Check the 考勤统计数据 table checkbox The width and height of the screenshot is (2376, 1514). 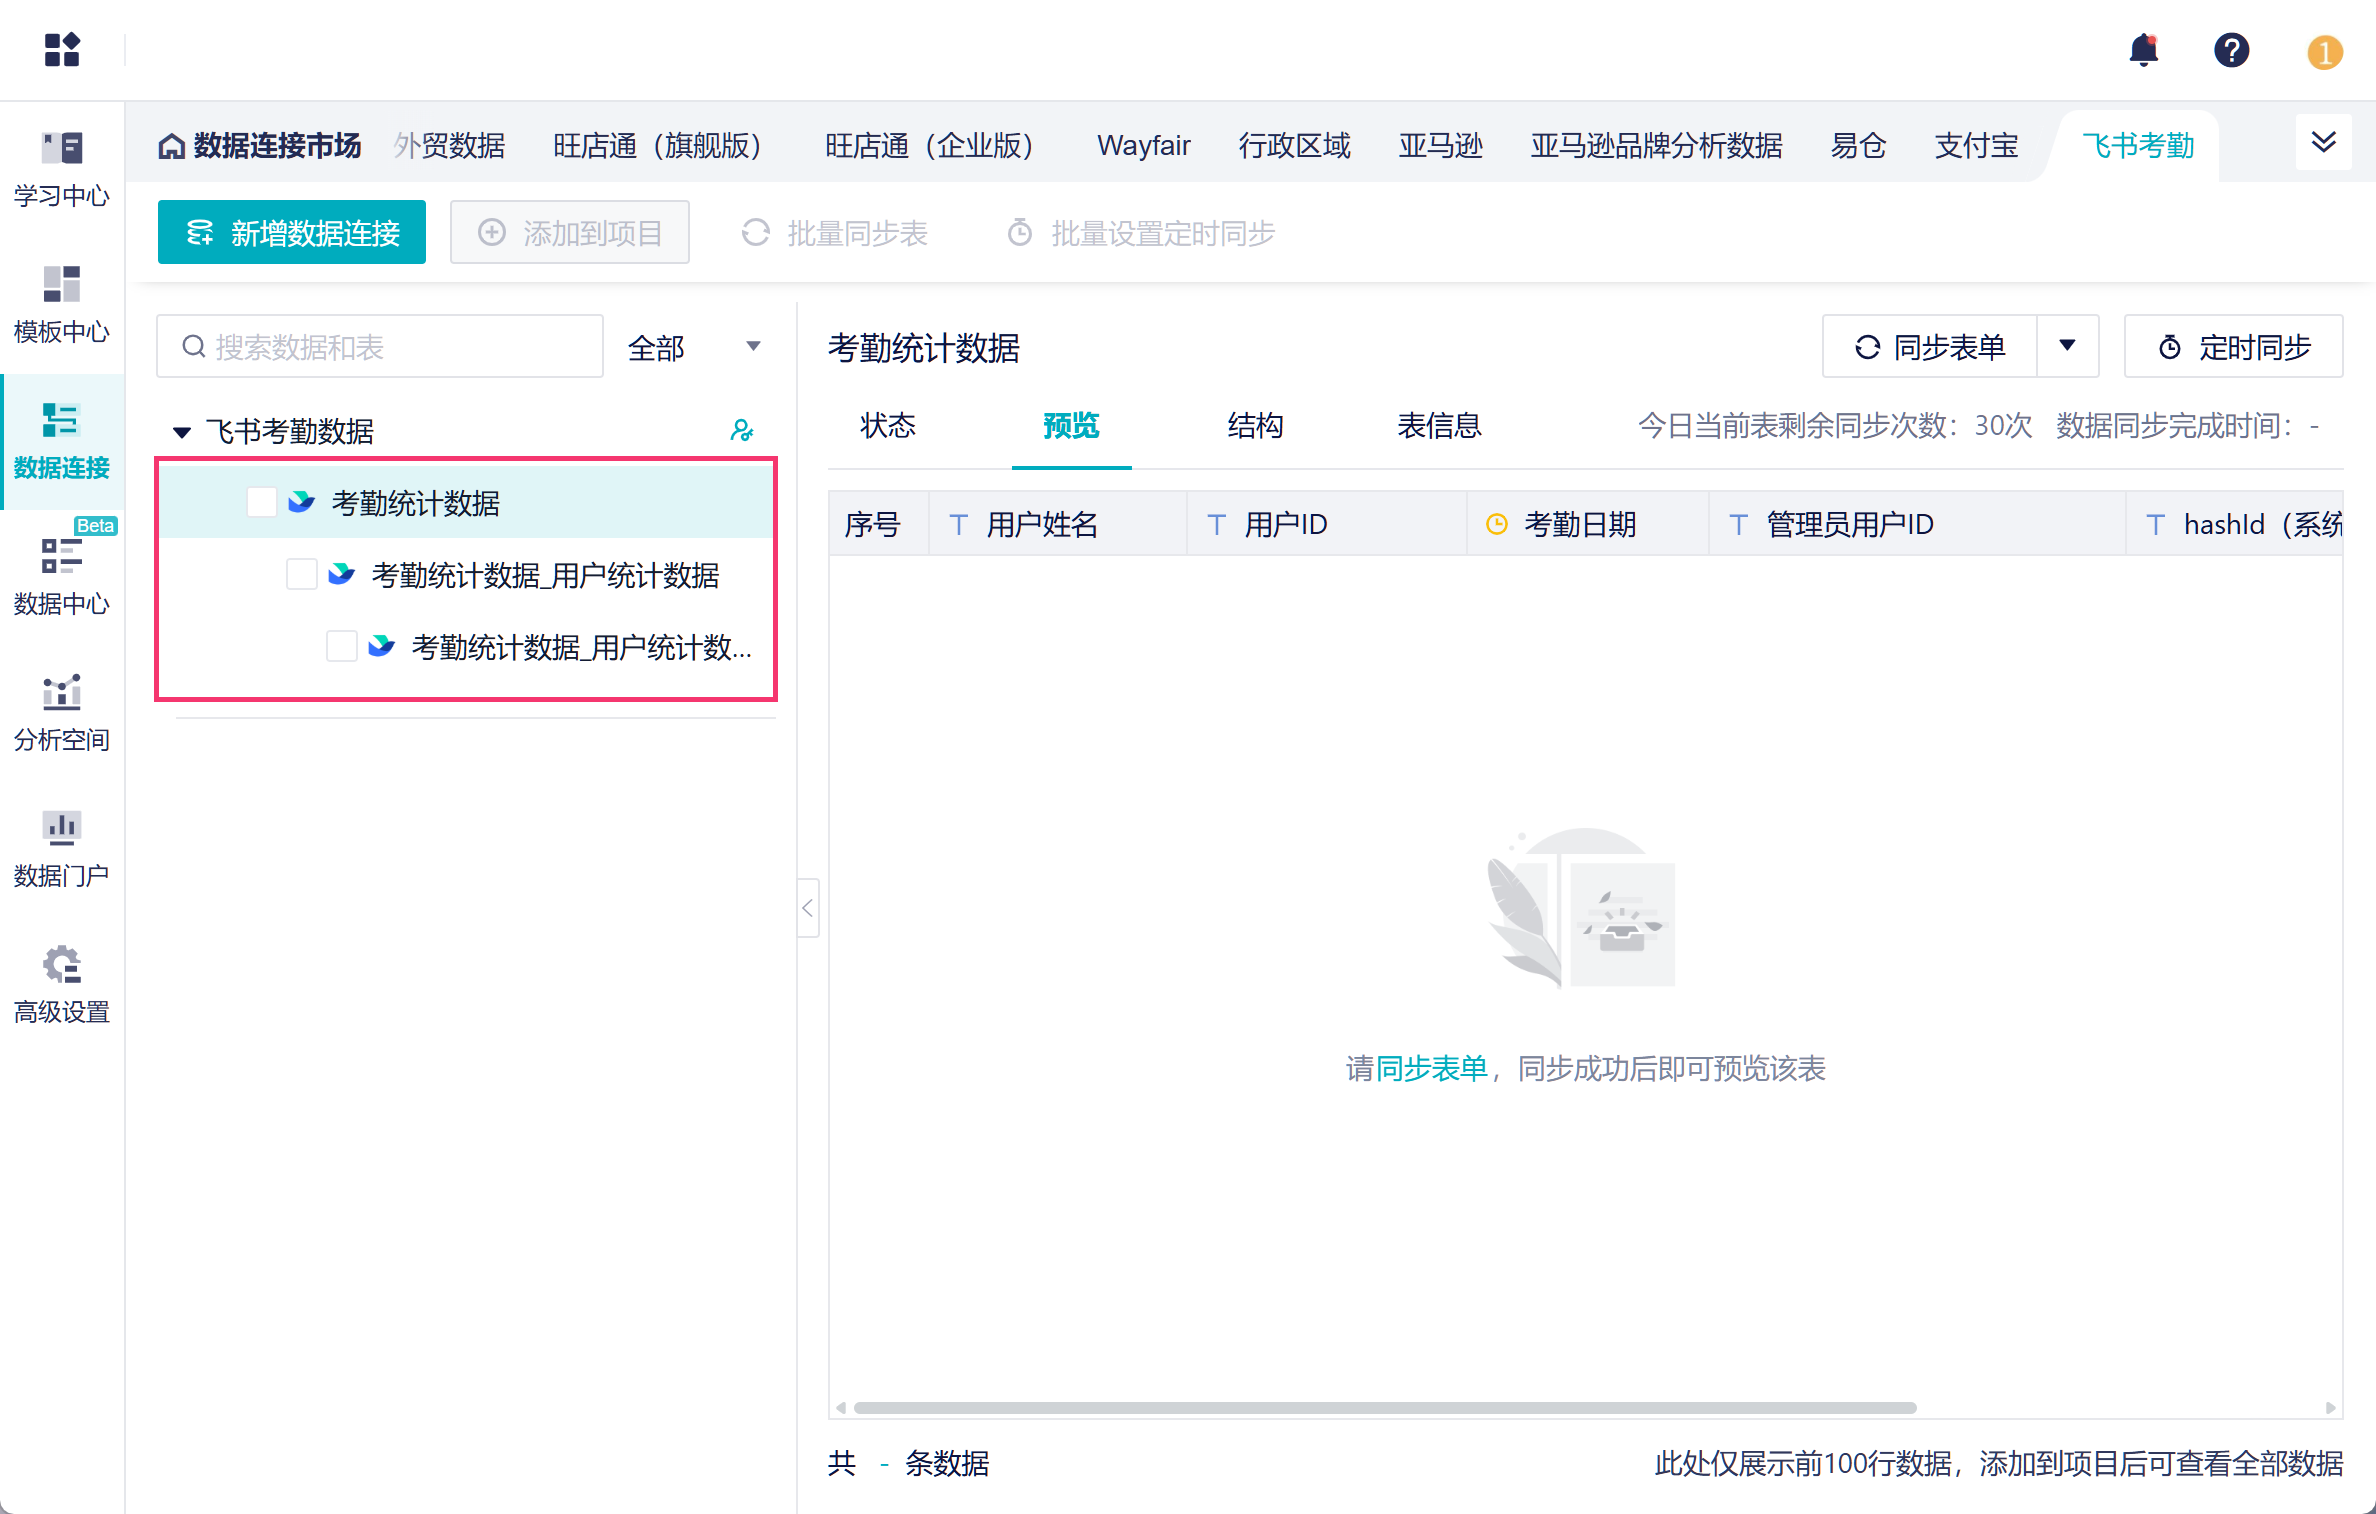click(262, 502)
